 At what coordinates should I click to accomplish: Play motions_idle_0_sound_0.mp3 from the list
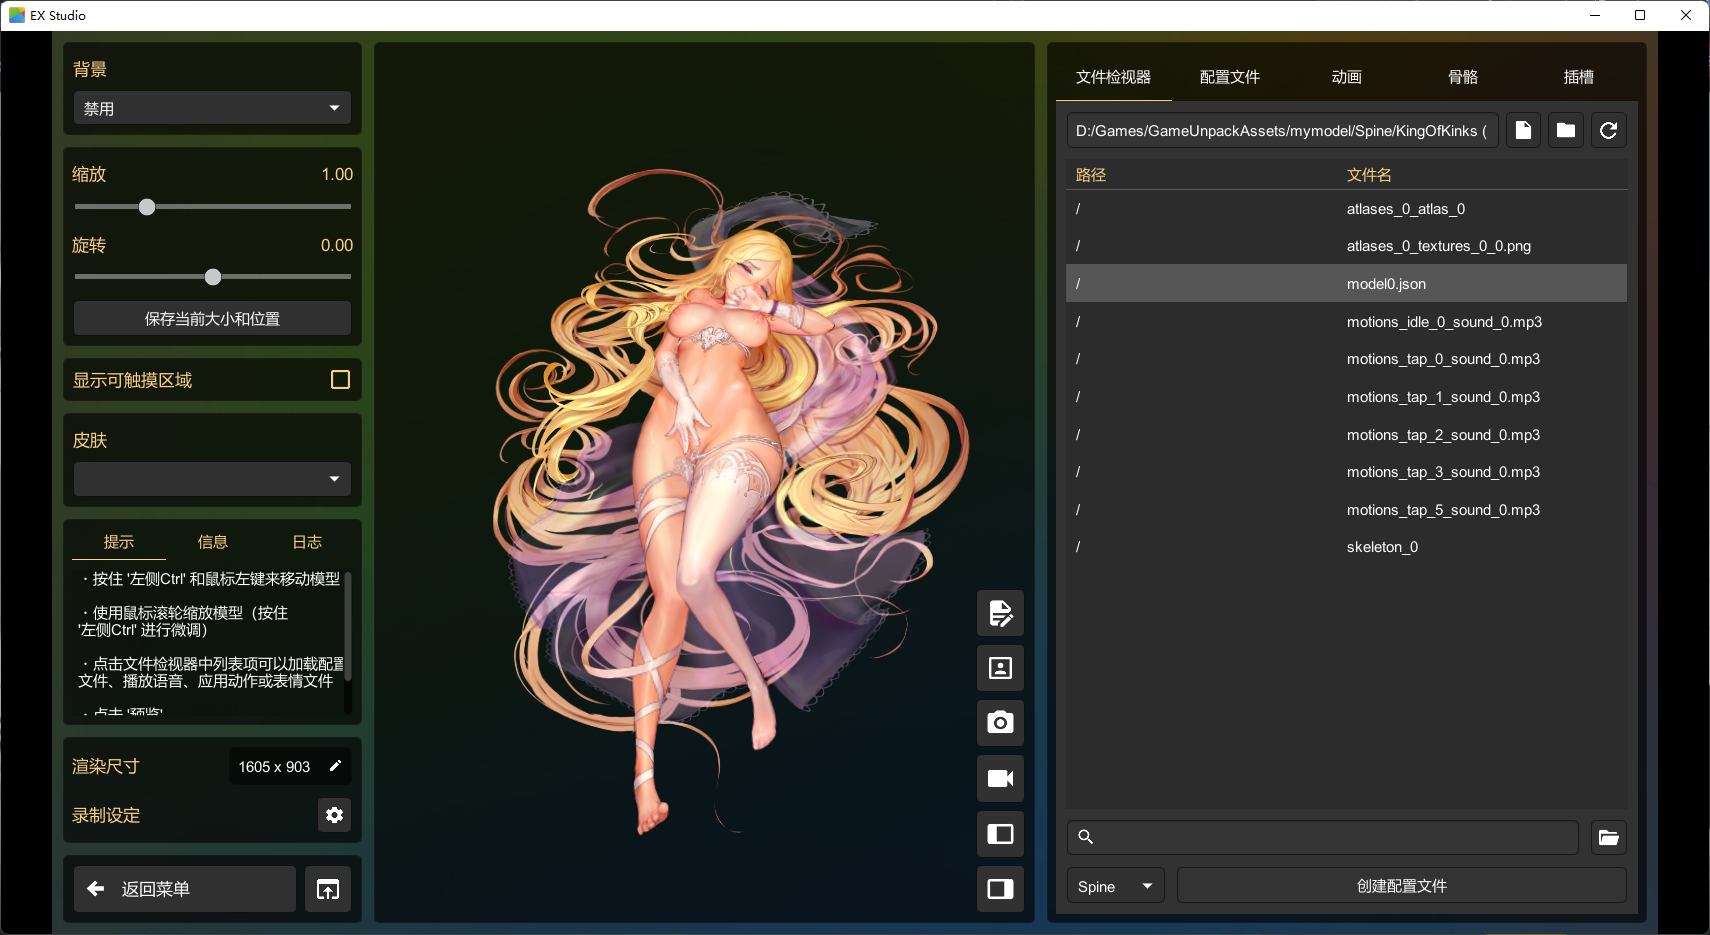1346,322
